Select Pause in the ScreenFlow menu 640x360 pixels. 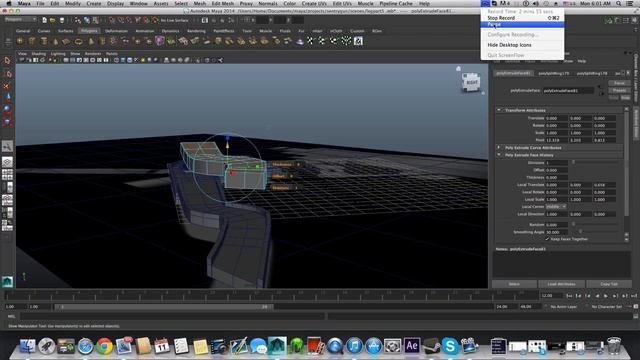pos(522,24)
